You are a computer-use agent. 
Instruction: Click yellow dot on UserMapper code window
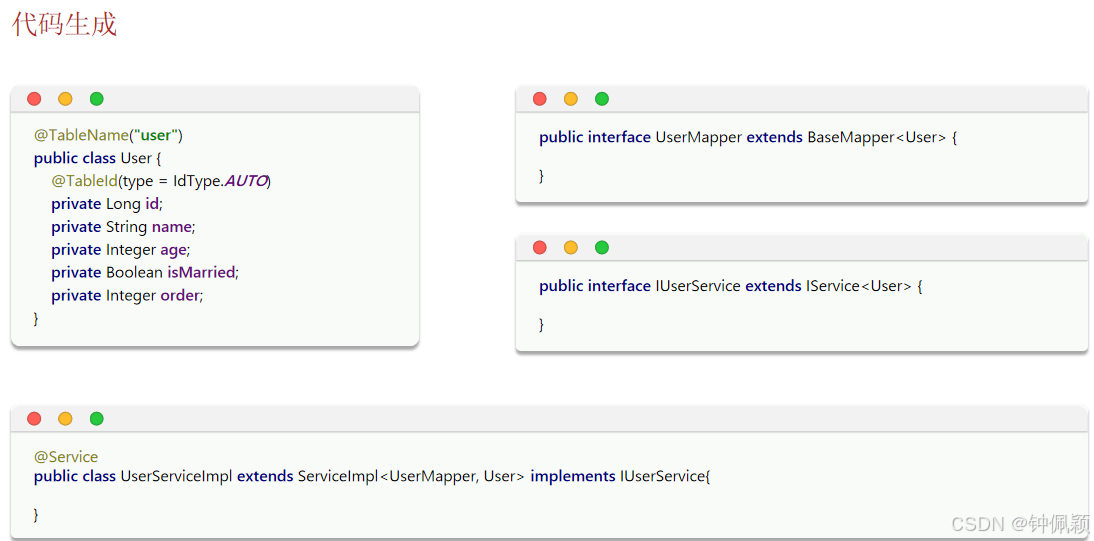(571, 99)
